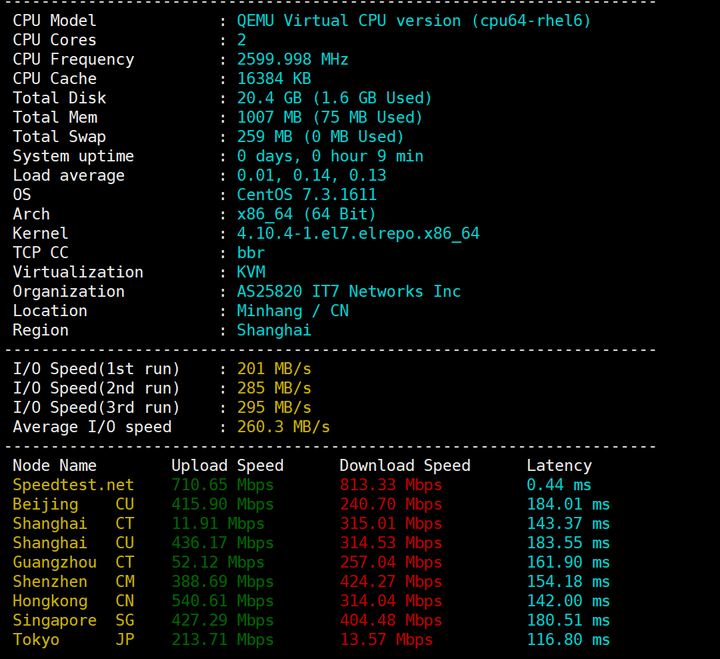Click the System uptime value
This screenshot has width=720, height=659.
(330, 156)
